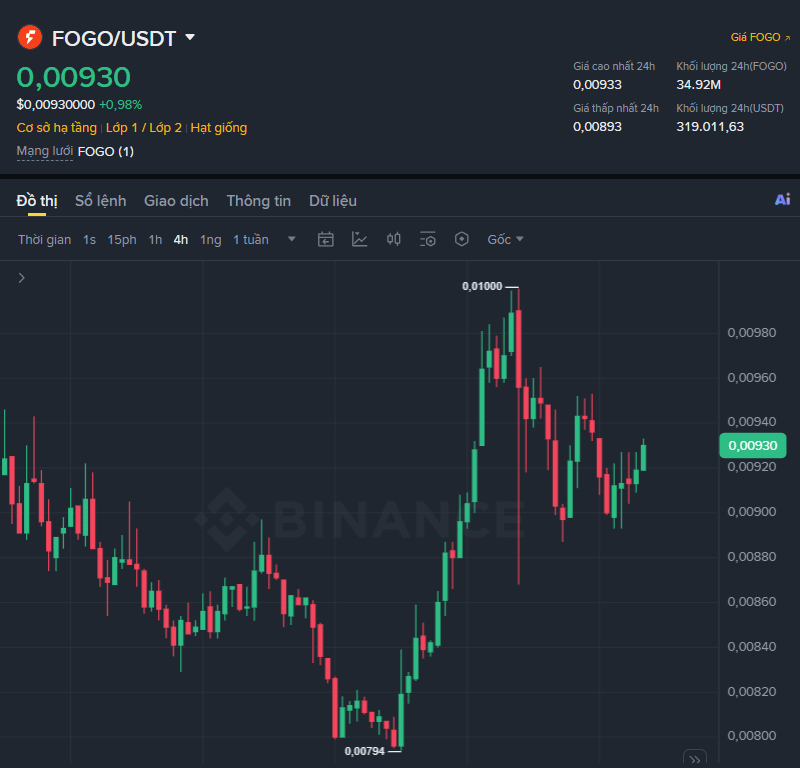This screenshot has height=768, width=800.
Task: Switch to the Đồ thị tab
Action: pyautogui.click(x=37, y=201)
